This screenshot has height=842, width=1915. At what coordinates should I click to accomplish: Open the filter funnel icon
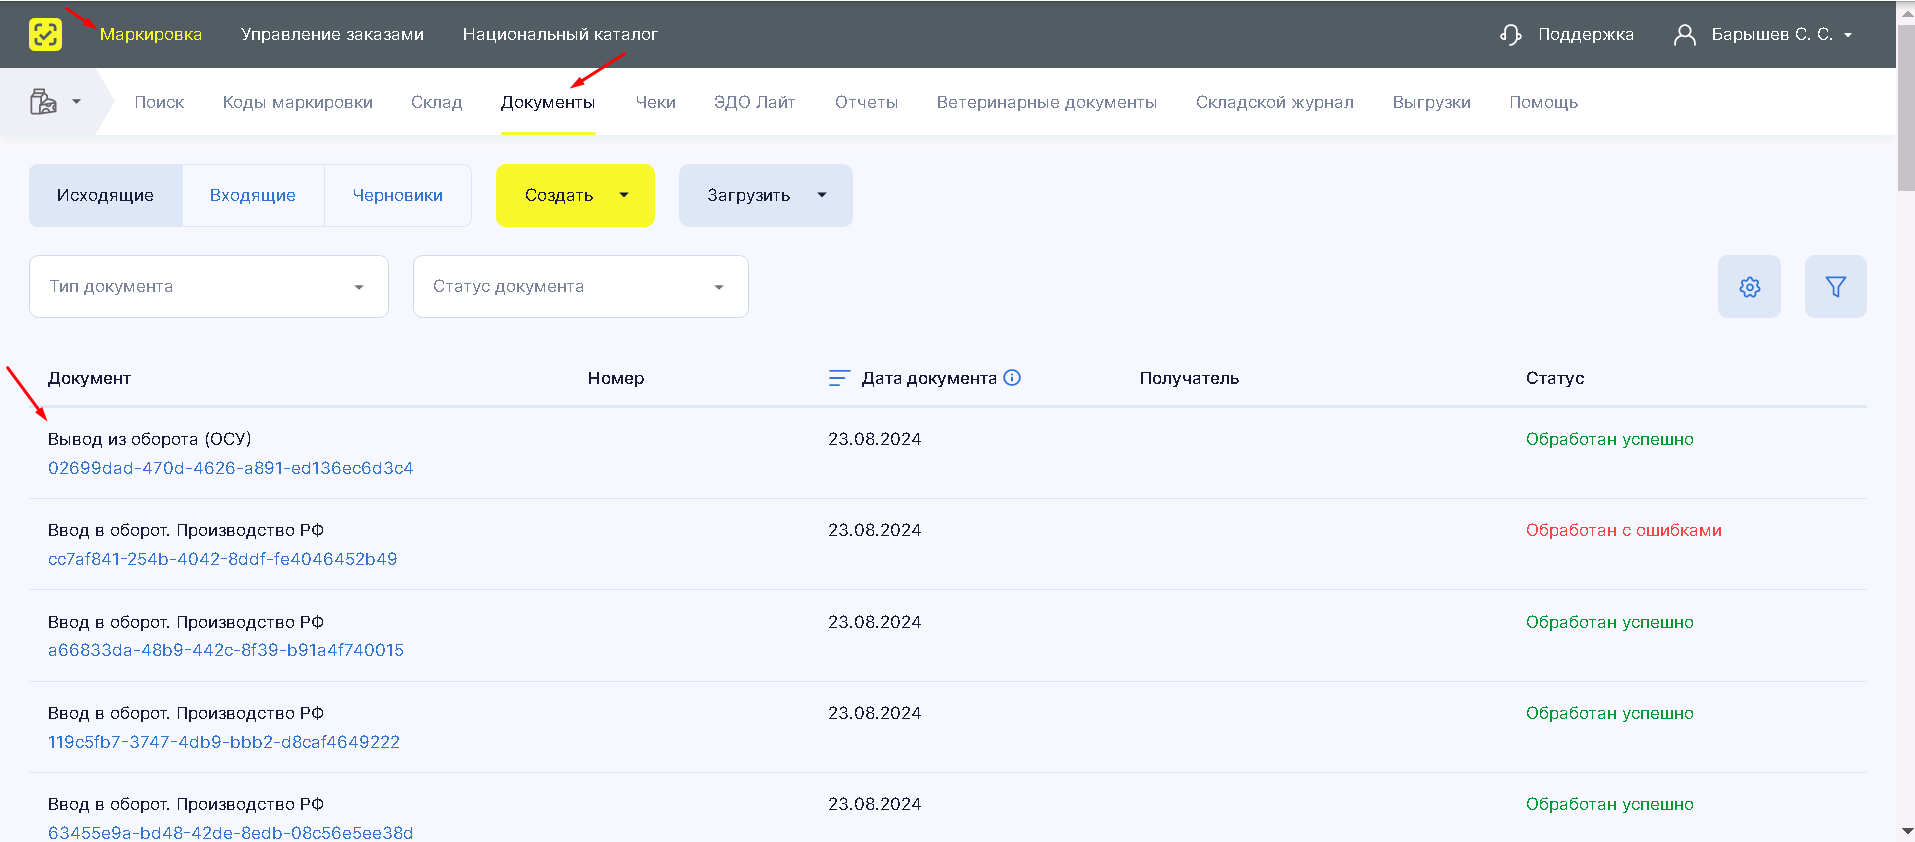pyautogui.click(x=1835, y=287)
